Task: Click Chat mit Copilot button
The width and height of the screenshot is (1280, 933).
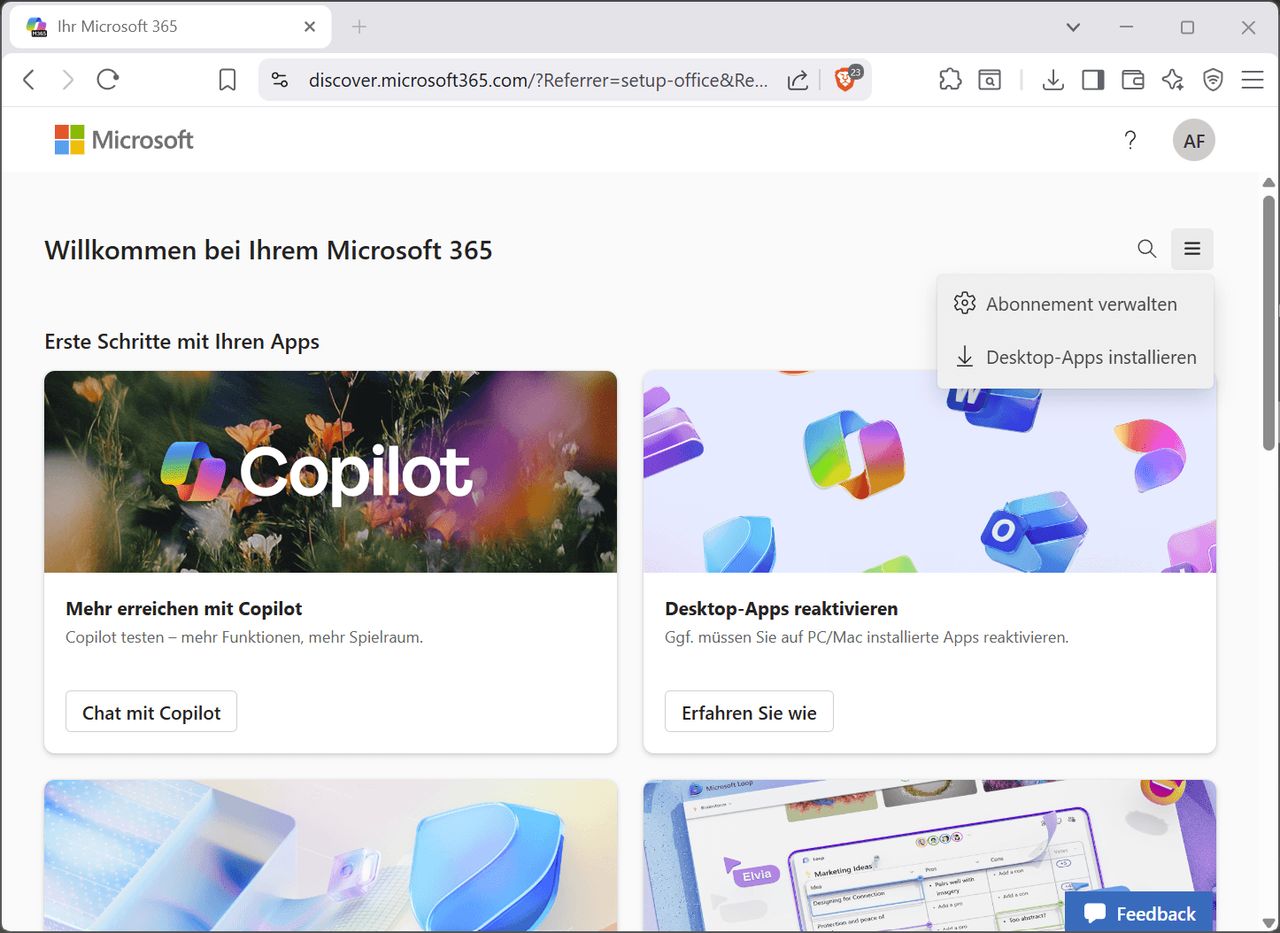Action: (151, 712)
